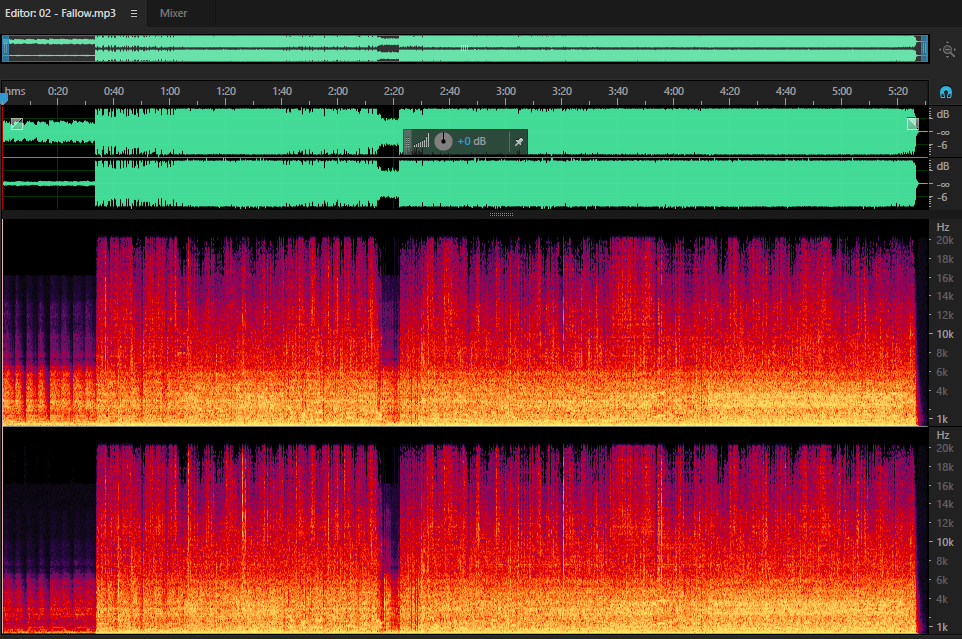962x639 pixels.
Task: Click the 10k mark on the upper frequency scale
Action: (945, 334)
